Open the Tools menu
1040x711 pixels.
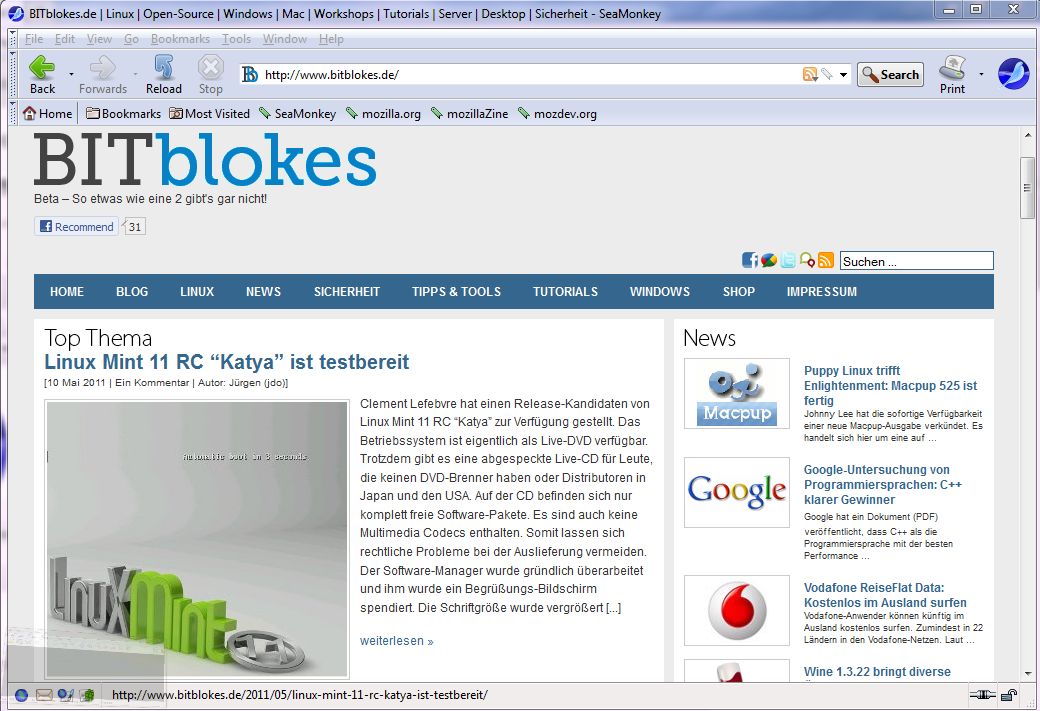tap(236, 39)
